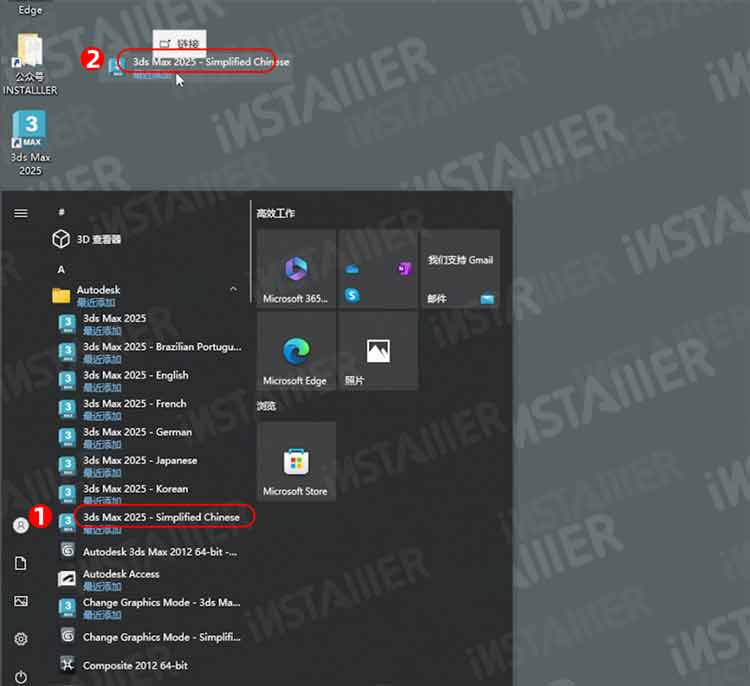Viewport: 750px width, 686px height.
Task: Open Composite 2012 64-bit entry
Action: click(x=149, y=665)
